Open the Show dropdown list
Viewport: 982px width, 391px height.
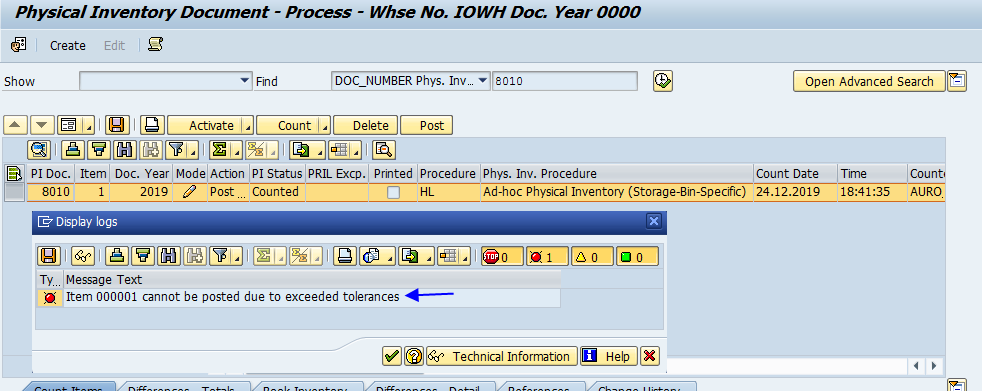click(245, 81)
